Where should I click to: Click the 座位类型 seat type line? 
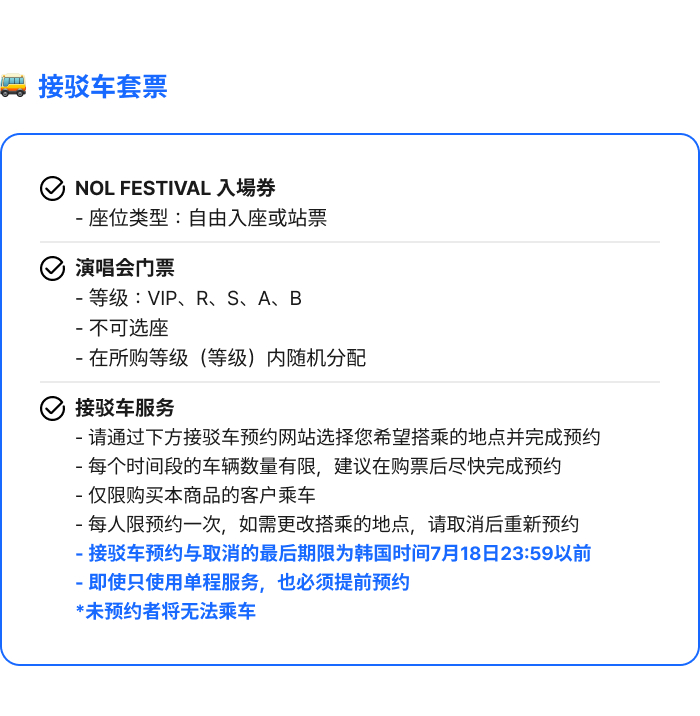pos(201,218)
